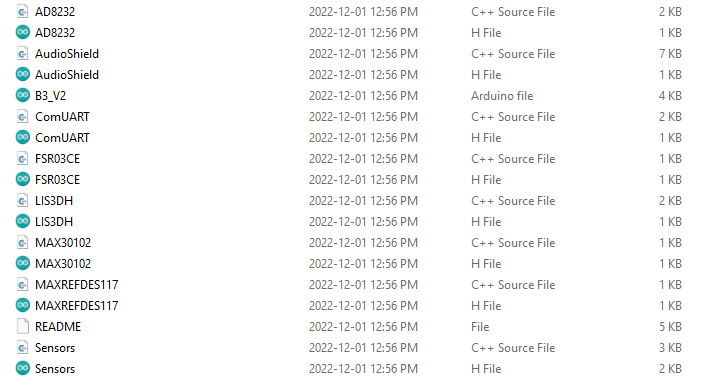Select the AD8232 C++ source file icon

[22, 11]
